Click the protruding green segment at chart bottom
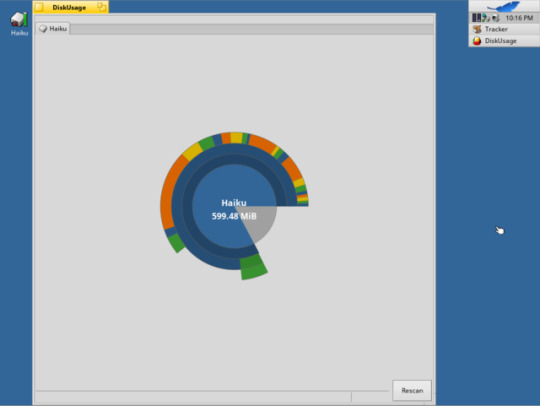Image resolution: width=540 pixels, height=406 pixels. (254, 267)
